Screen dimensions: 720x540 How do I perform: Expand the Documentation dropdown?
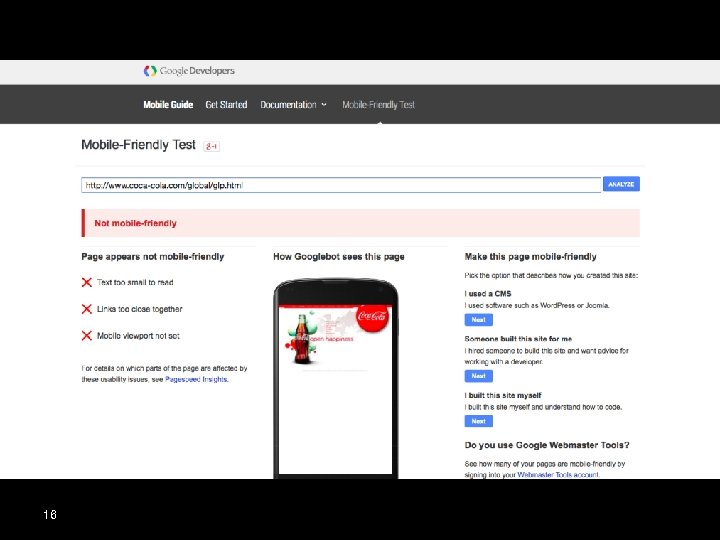293,105
